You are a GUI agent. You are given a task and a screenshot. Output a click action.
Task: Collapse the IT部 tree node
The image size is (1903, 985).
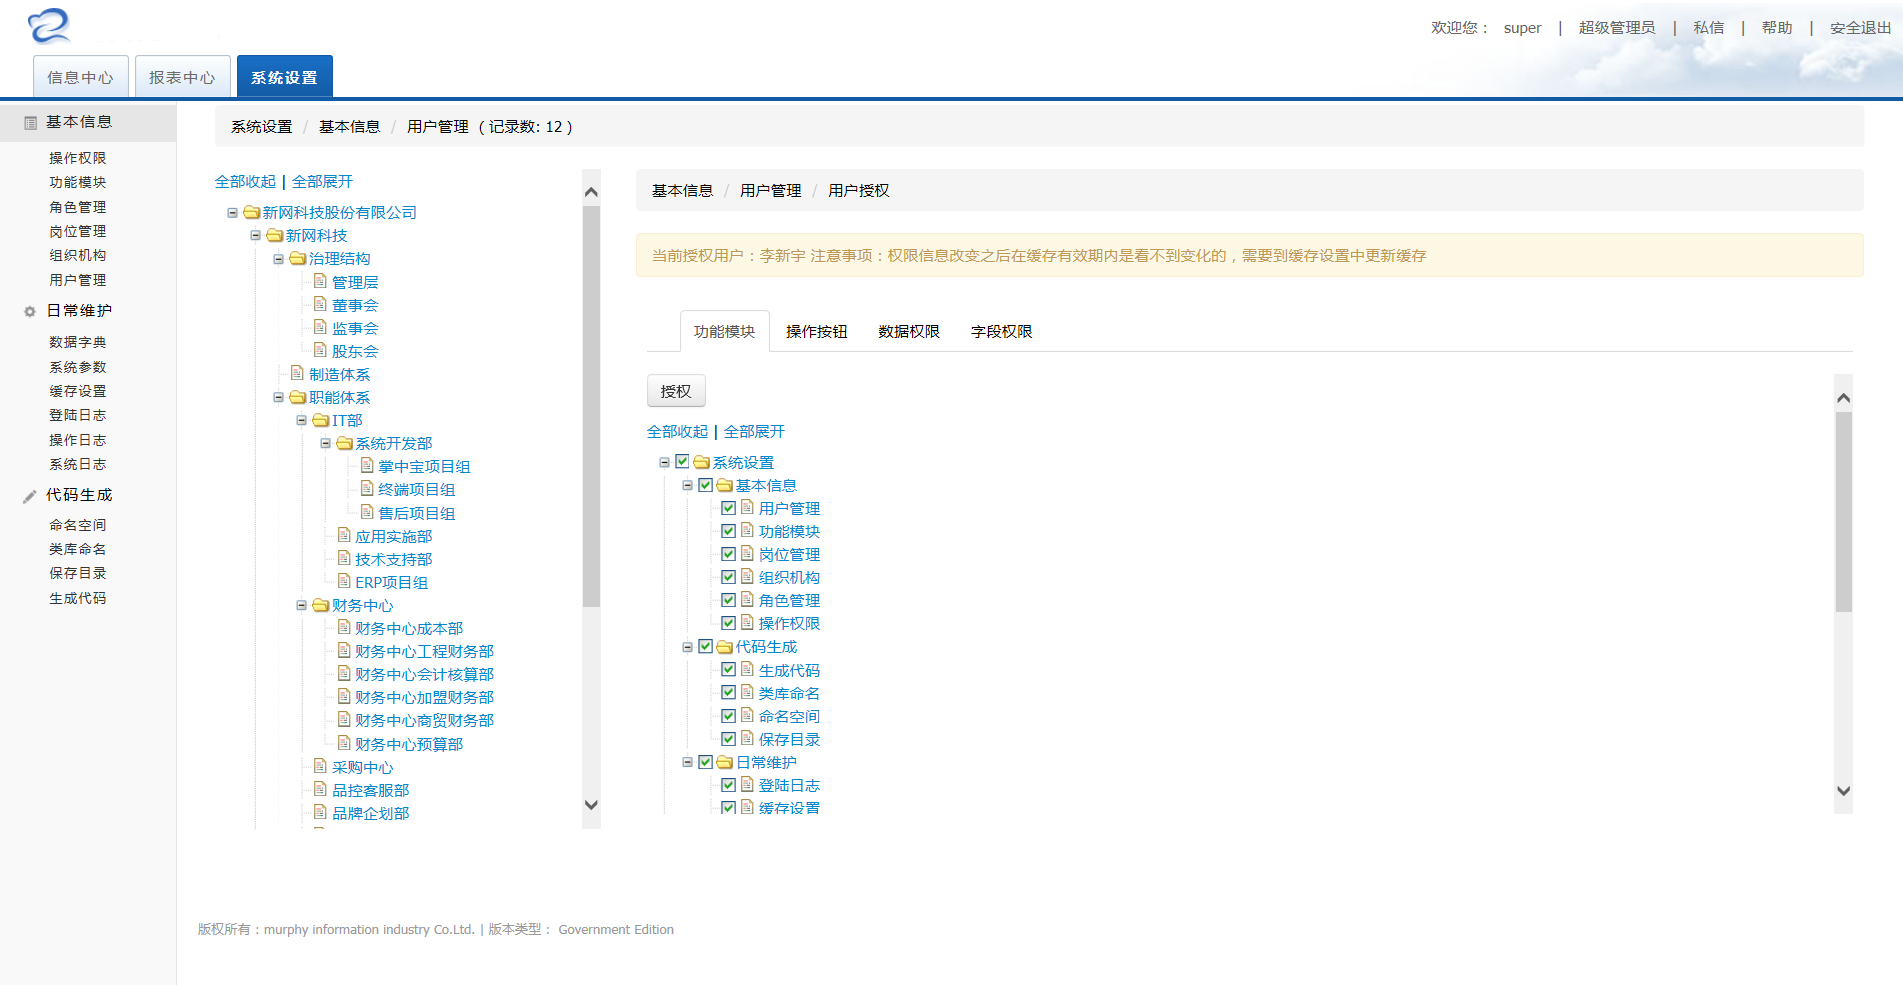(302, 420)
